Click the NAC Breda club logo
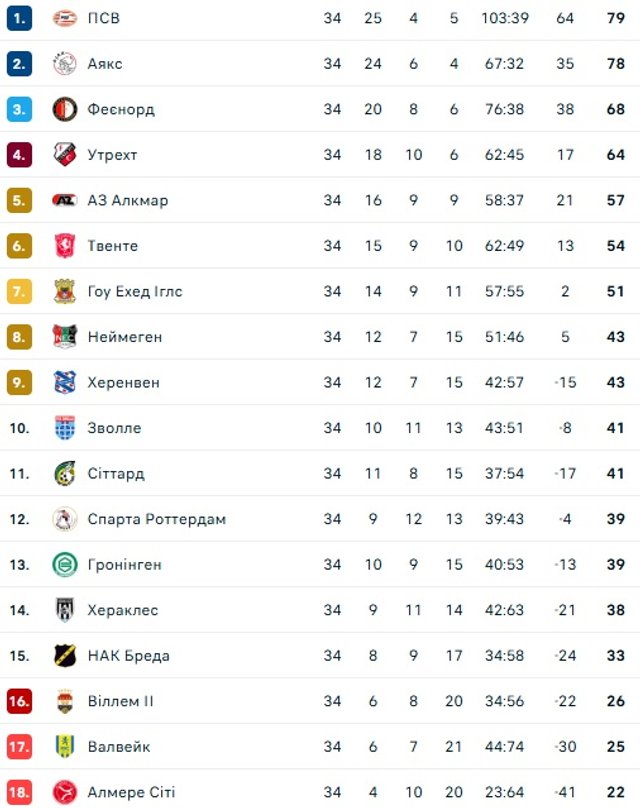This screenshot has width=640, height=808. coord(65,656)
